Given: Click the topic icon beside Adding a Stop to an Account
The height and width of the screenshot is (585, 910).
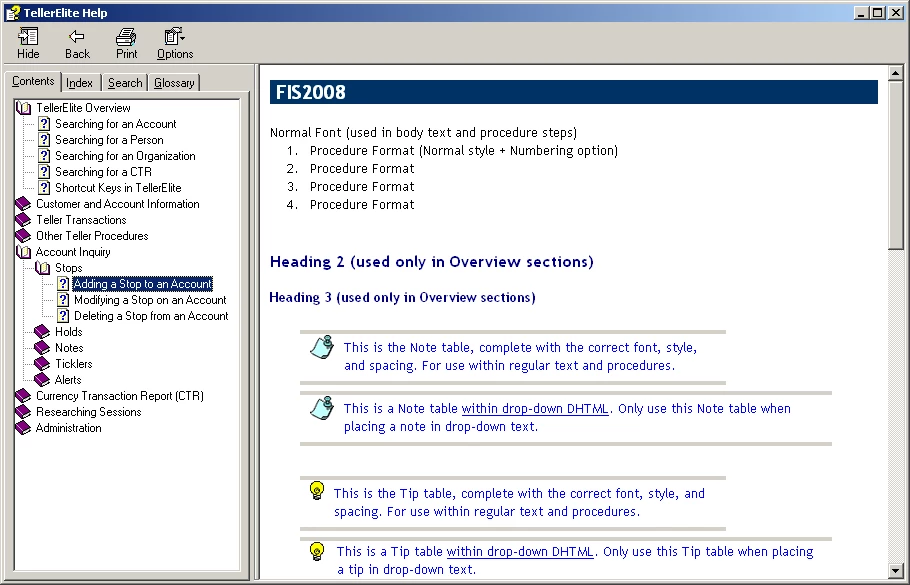Looking at the screenshot, I should click(x=63, y=284).
